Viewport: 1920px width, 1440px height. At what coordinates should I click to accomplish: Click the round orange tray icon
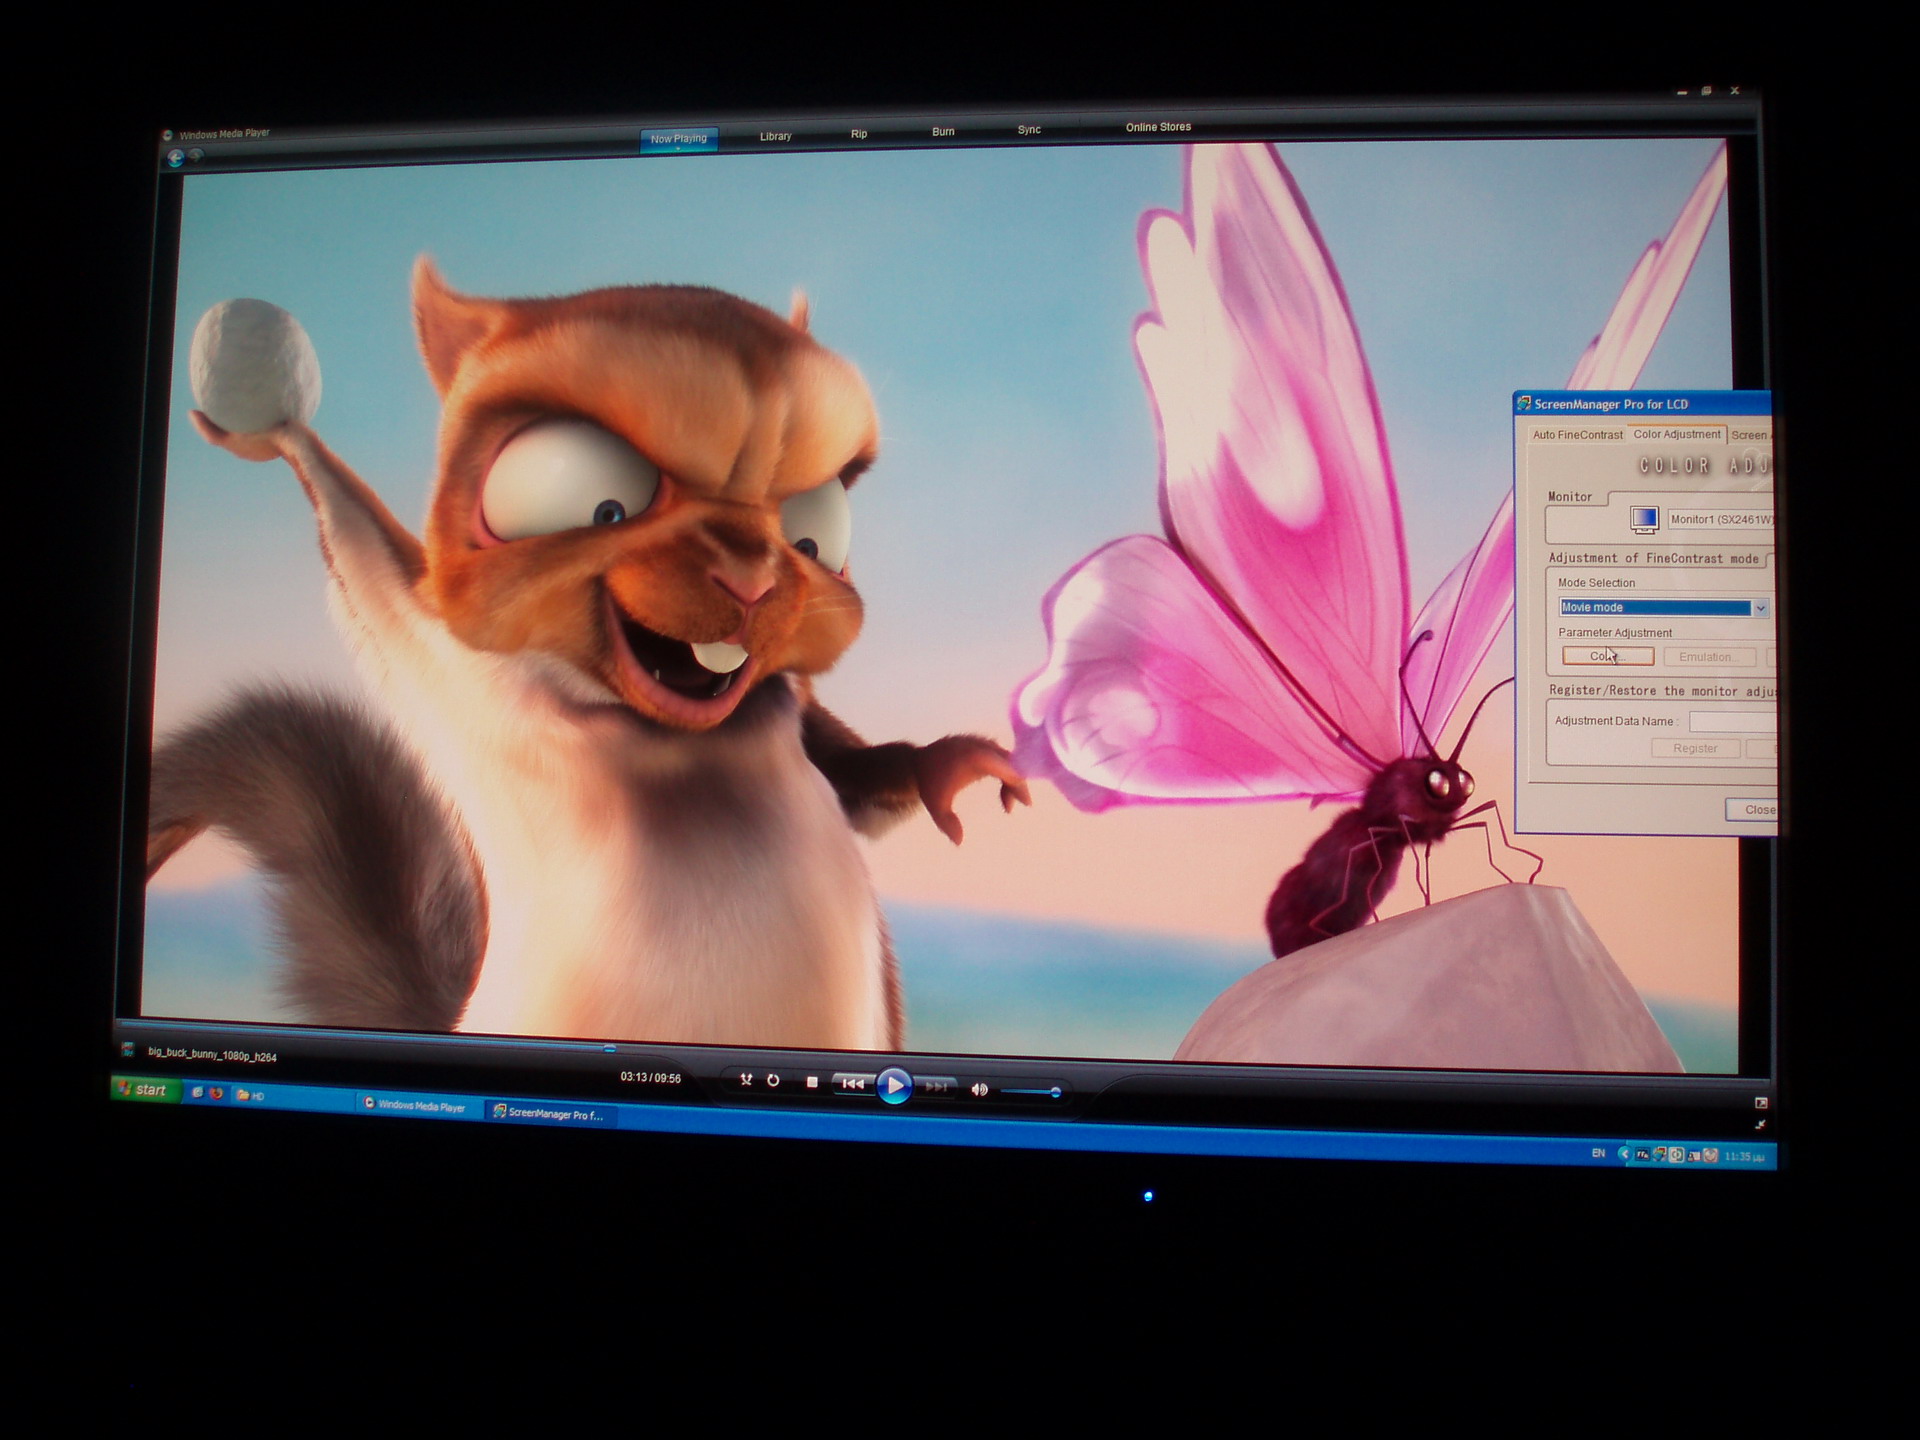click(1710, 1156)
